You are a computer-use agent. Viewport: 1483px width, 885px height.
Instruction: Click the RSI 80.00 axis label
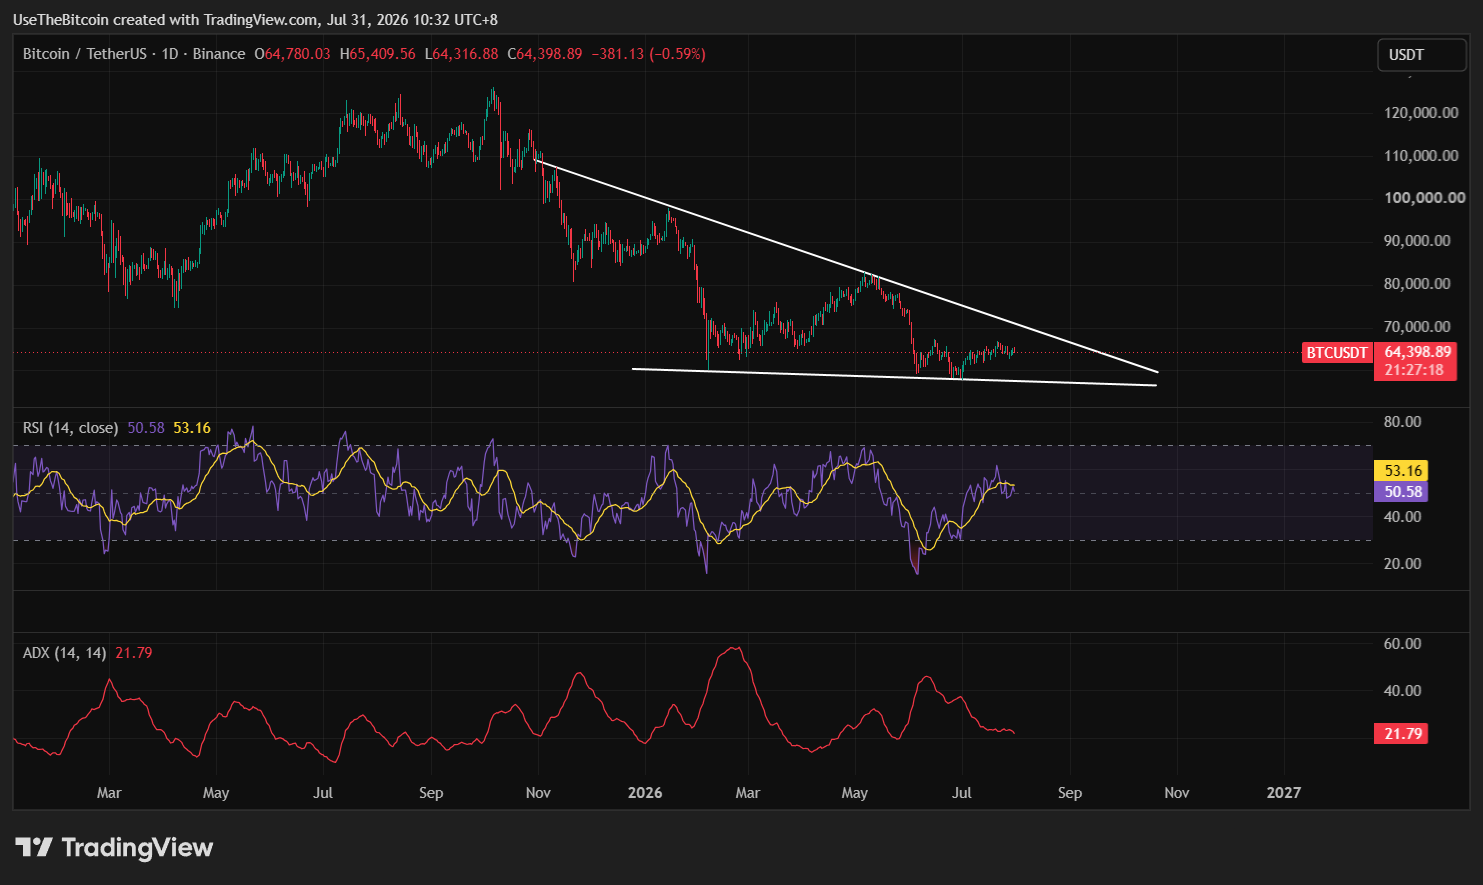pos(1402,422)
